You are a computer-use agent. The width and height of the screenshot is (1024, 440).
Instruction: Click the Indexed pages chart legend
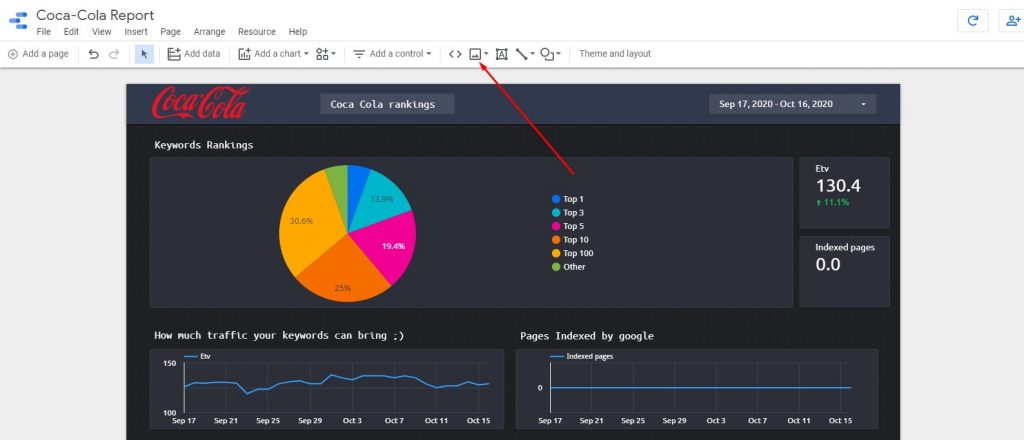582,356
